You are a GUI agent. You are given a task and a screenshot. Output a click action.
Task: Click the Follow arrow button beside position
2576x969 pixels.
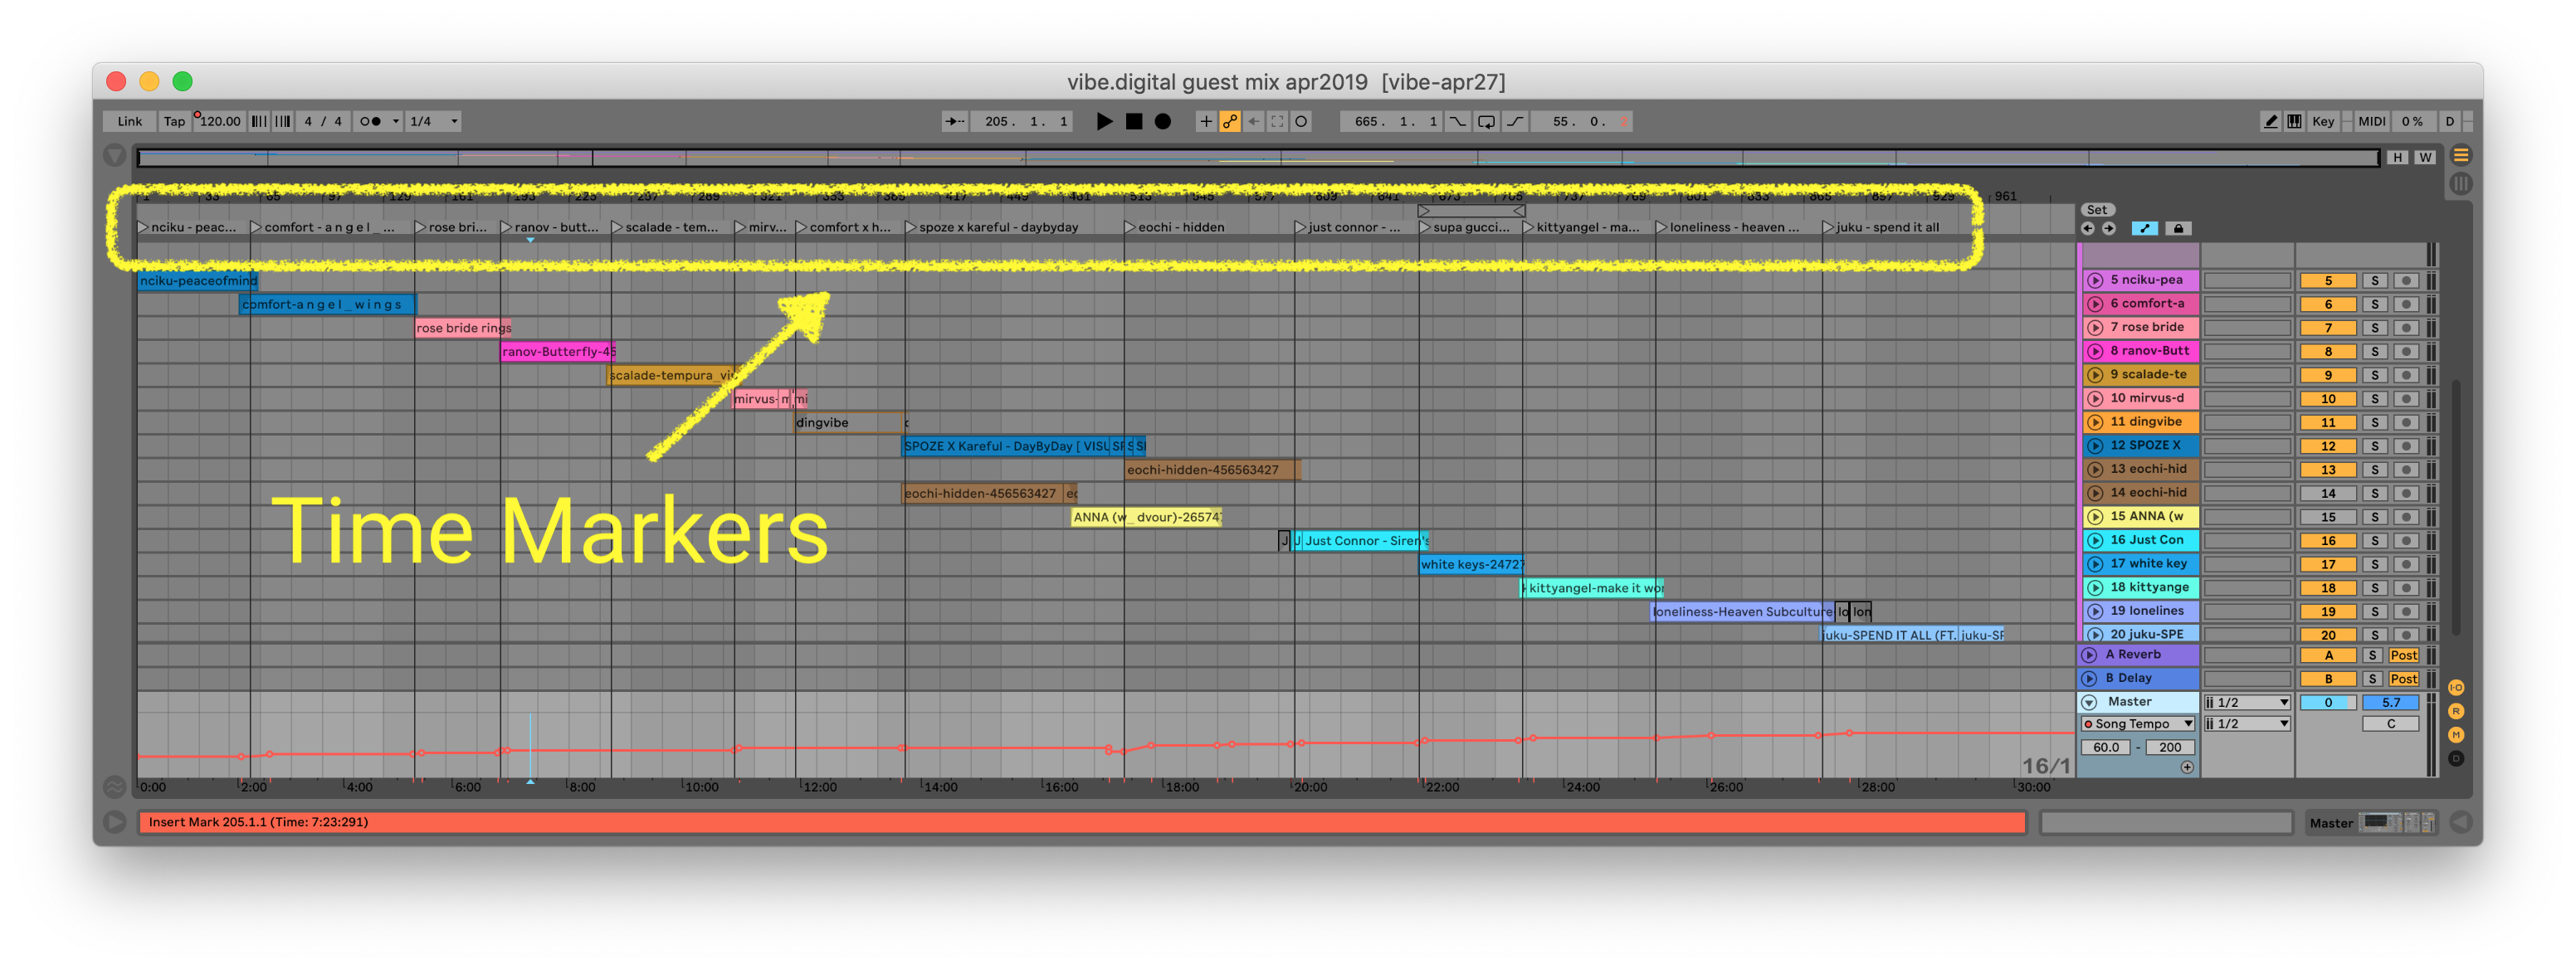pos(954,121)
